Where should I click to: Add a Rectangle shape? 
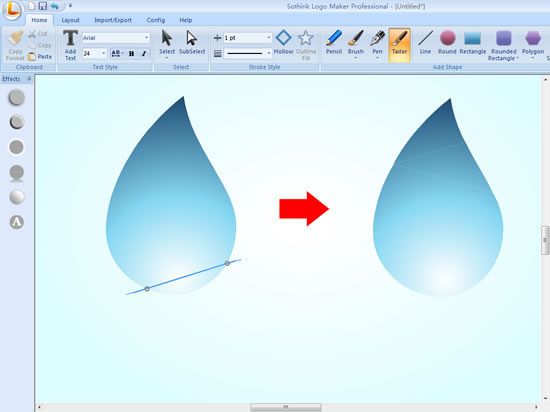[x=472, y=42]
